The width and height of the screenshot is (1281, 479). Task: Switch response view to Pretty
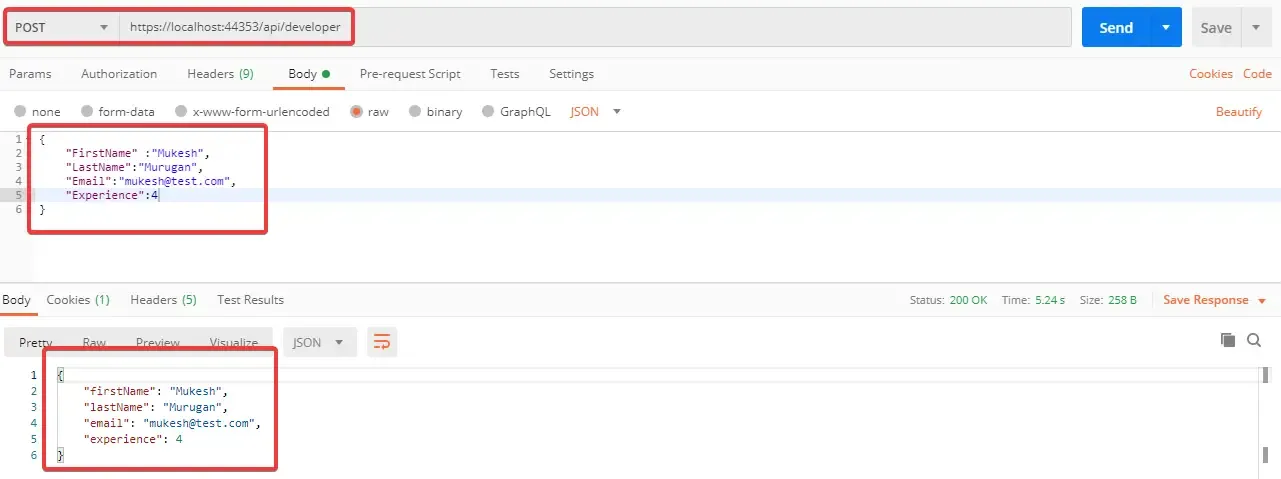coord(36,342)
